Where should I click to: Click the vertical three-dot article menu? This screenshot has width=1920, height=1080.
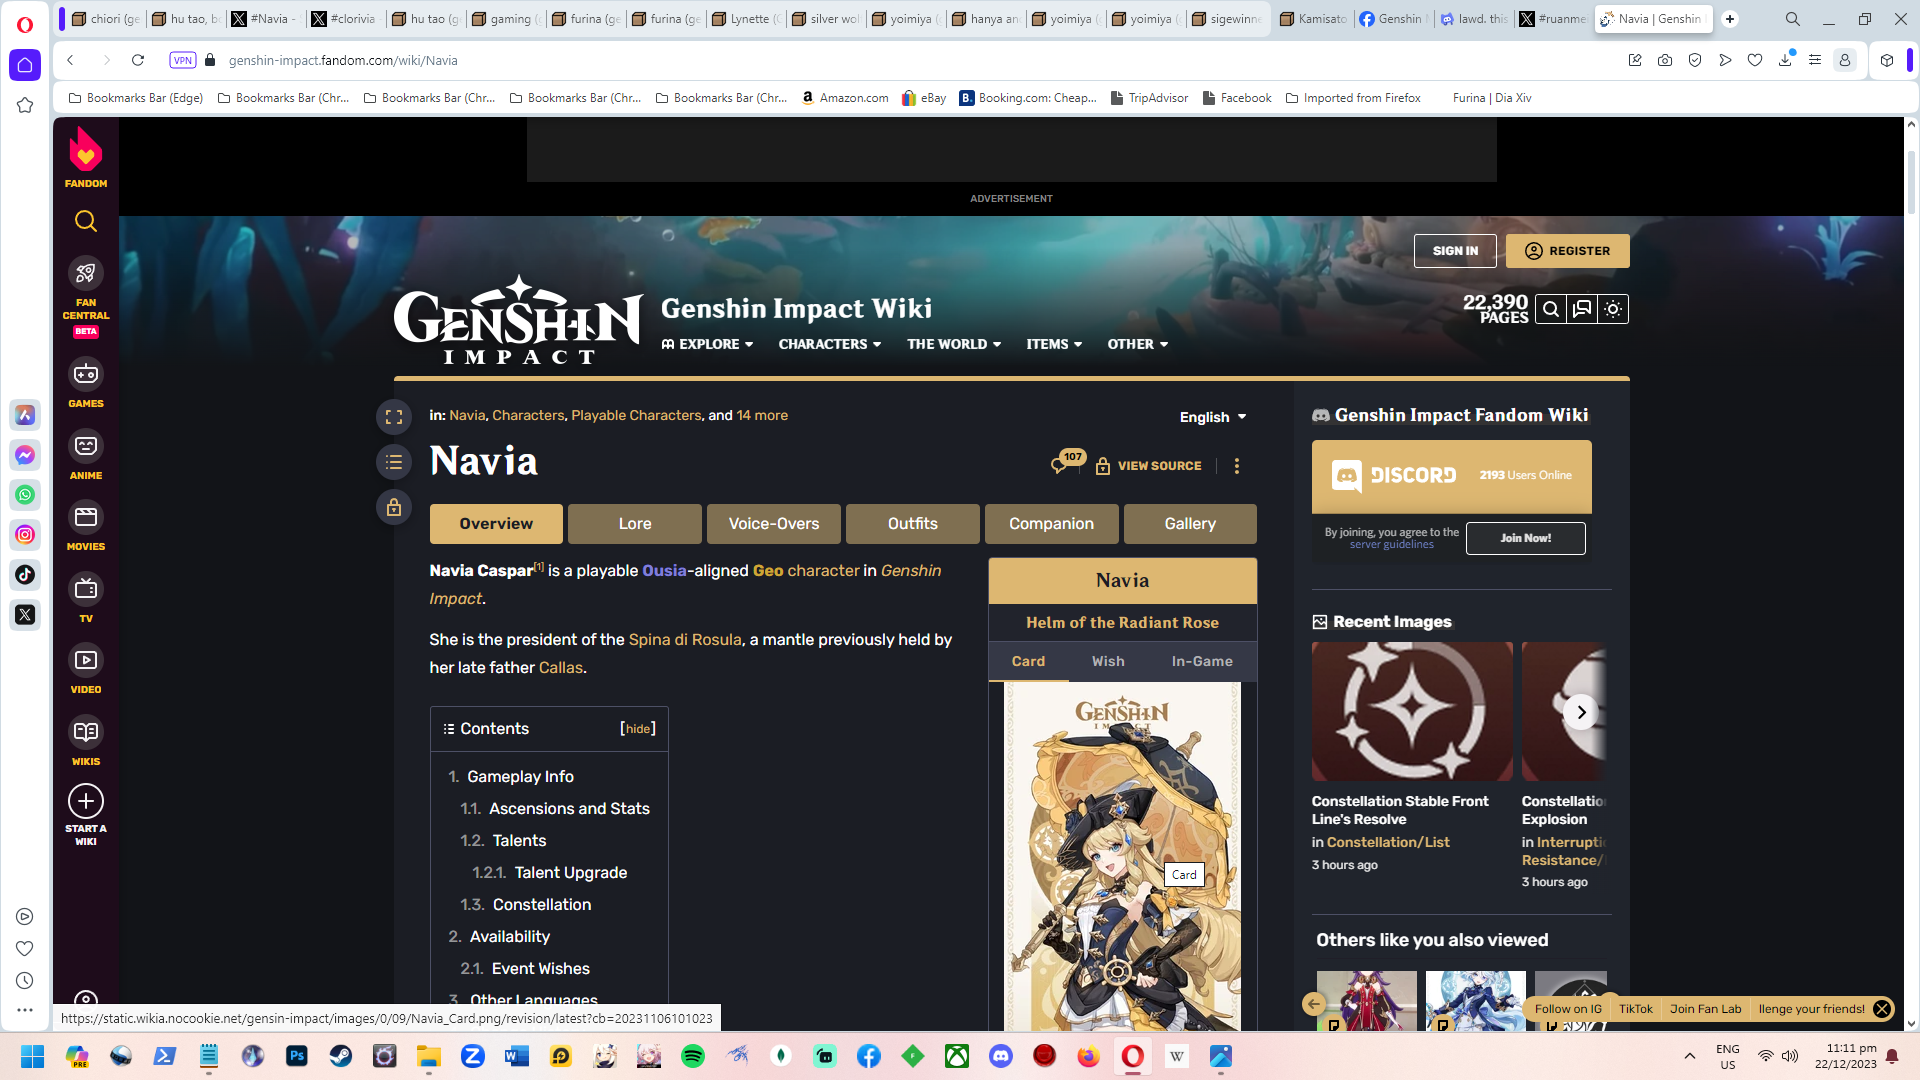pyautogui.click(x=1237, y=466)
